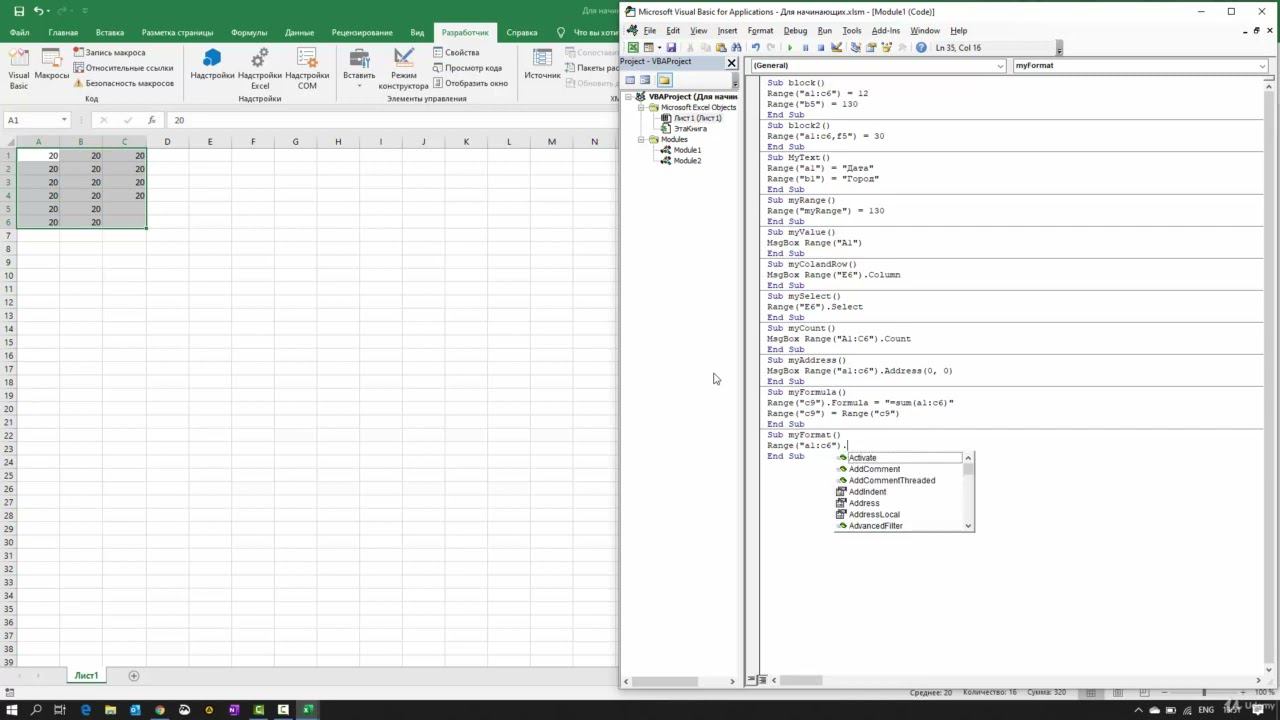Switch to the Файл tab
Screen dimensions: 1280x720
[x=19, y=32]
